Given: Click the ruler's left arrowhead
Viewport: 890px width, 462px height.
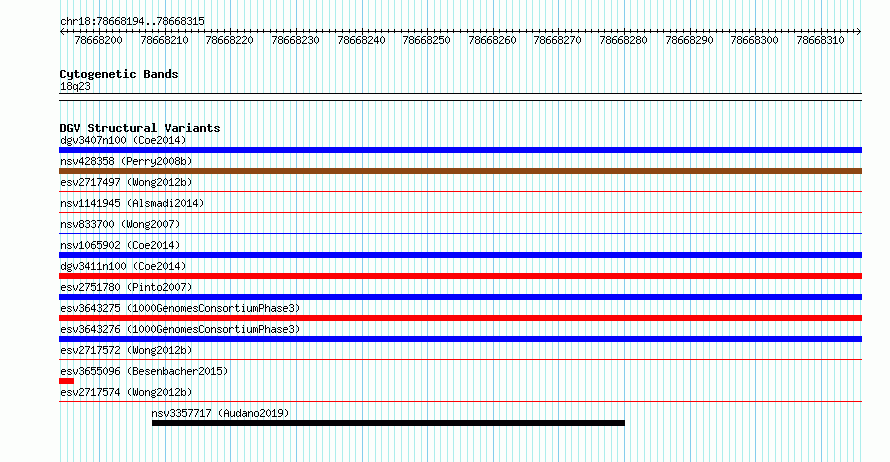Looking at the screenshot, I should pos(62,32).
